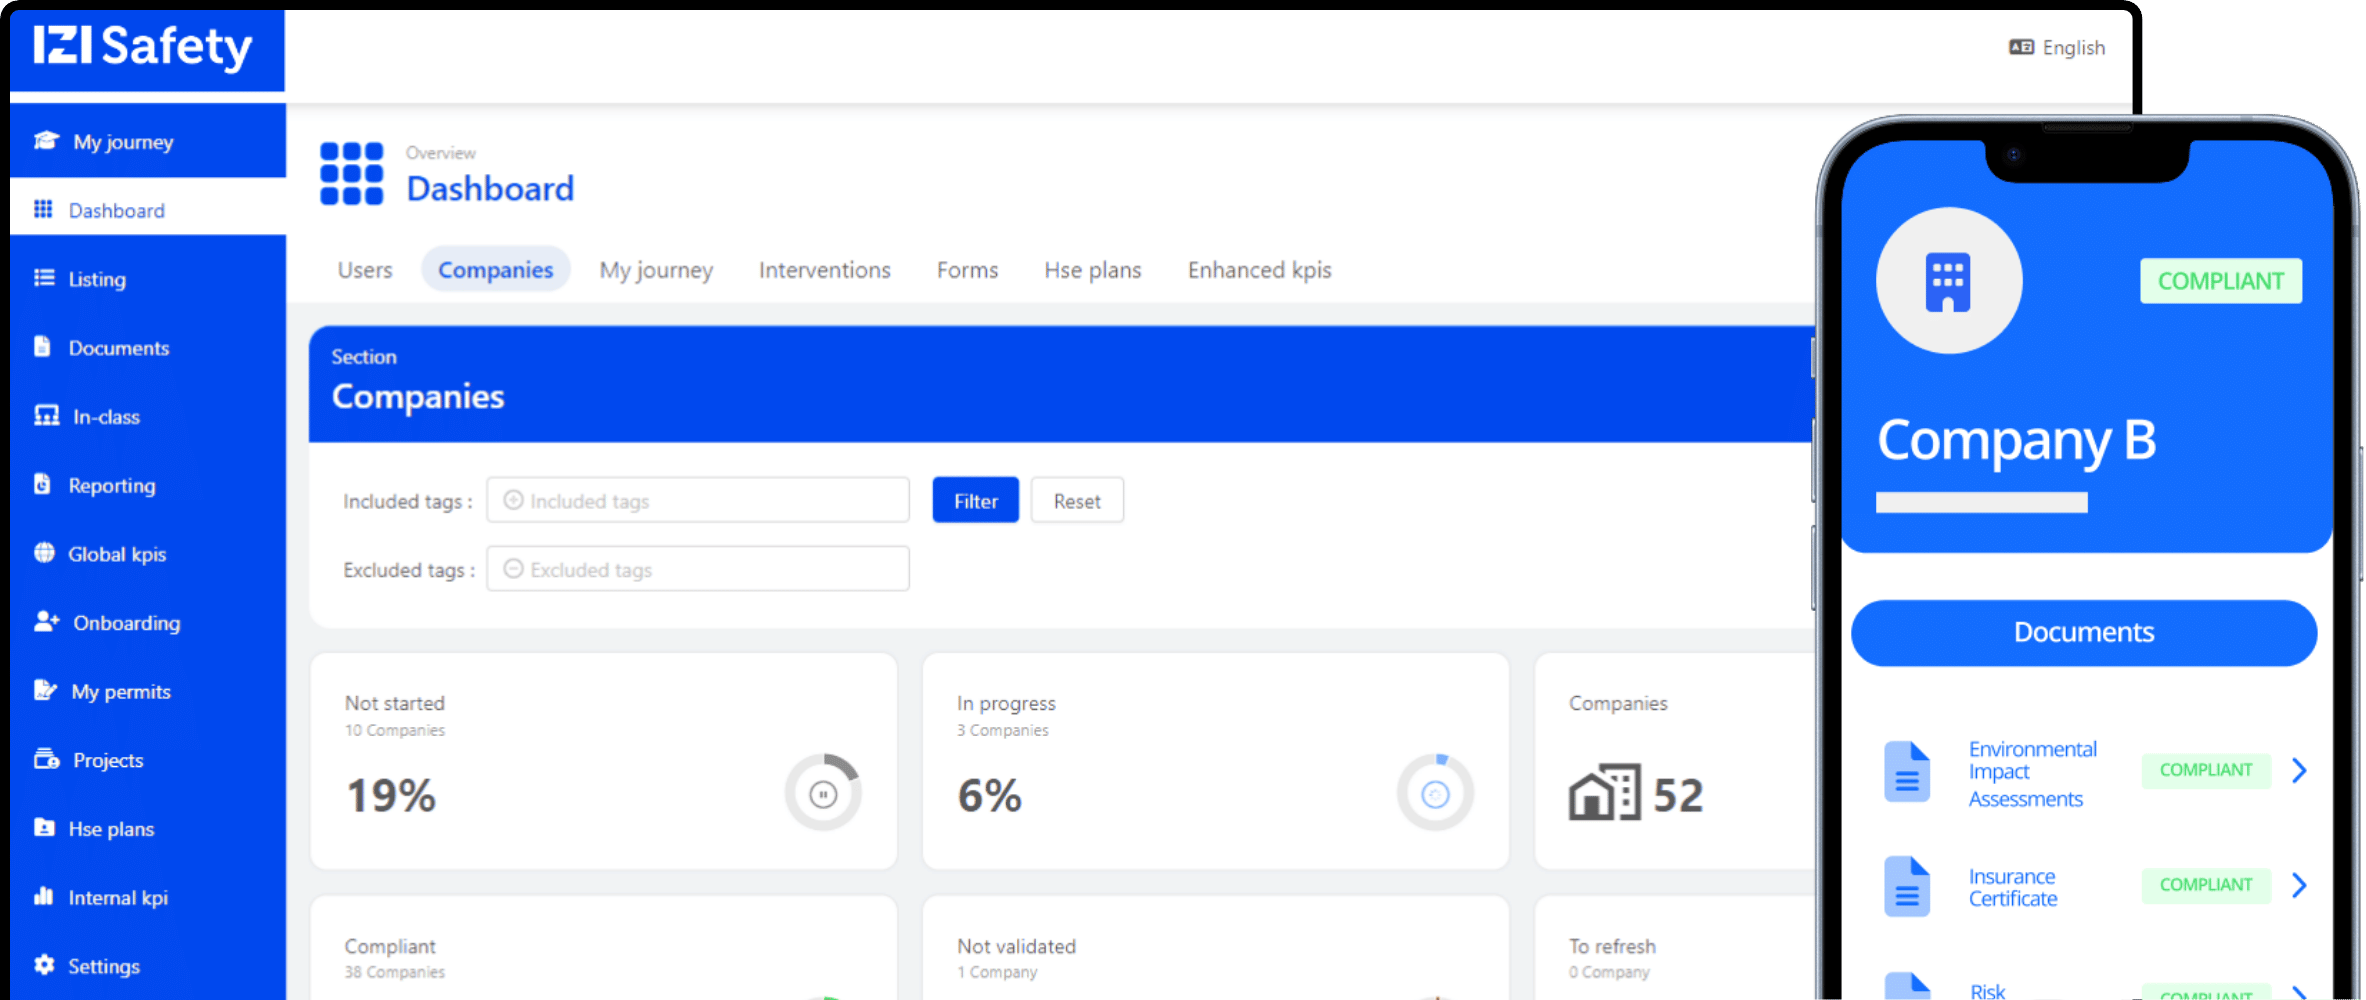Tap the Documents button on phone
Screen dimensions: 2366x1000
click(2083, 632)
